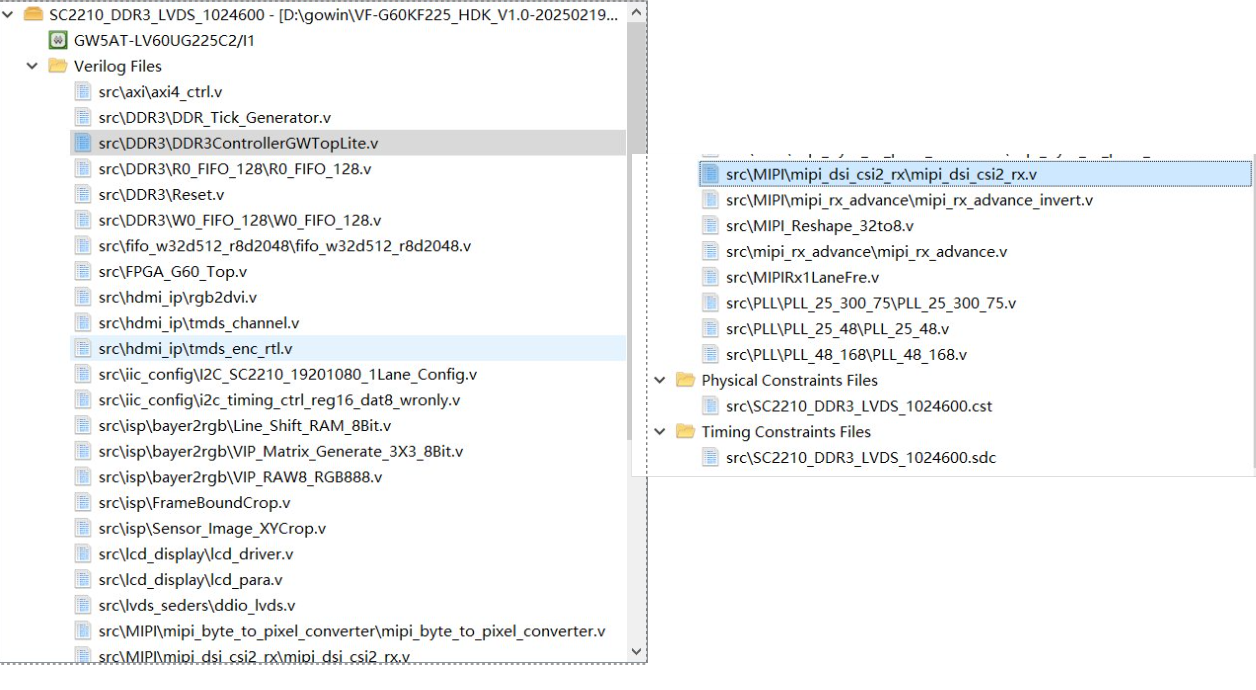
Task: Select src\hdmi_ip\tmds_enc_rtl.v file
Action: click(195, 349)
